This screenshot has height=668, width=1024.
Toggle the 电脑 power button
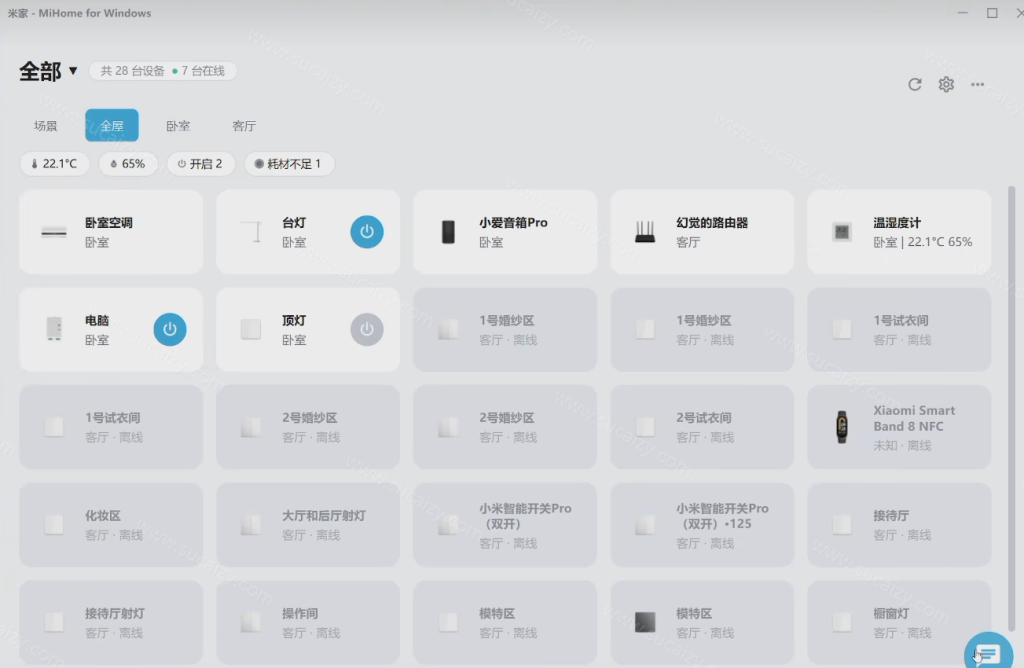170,329
